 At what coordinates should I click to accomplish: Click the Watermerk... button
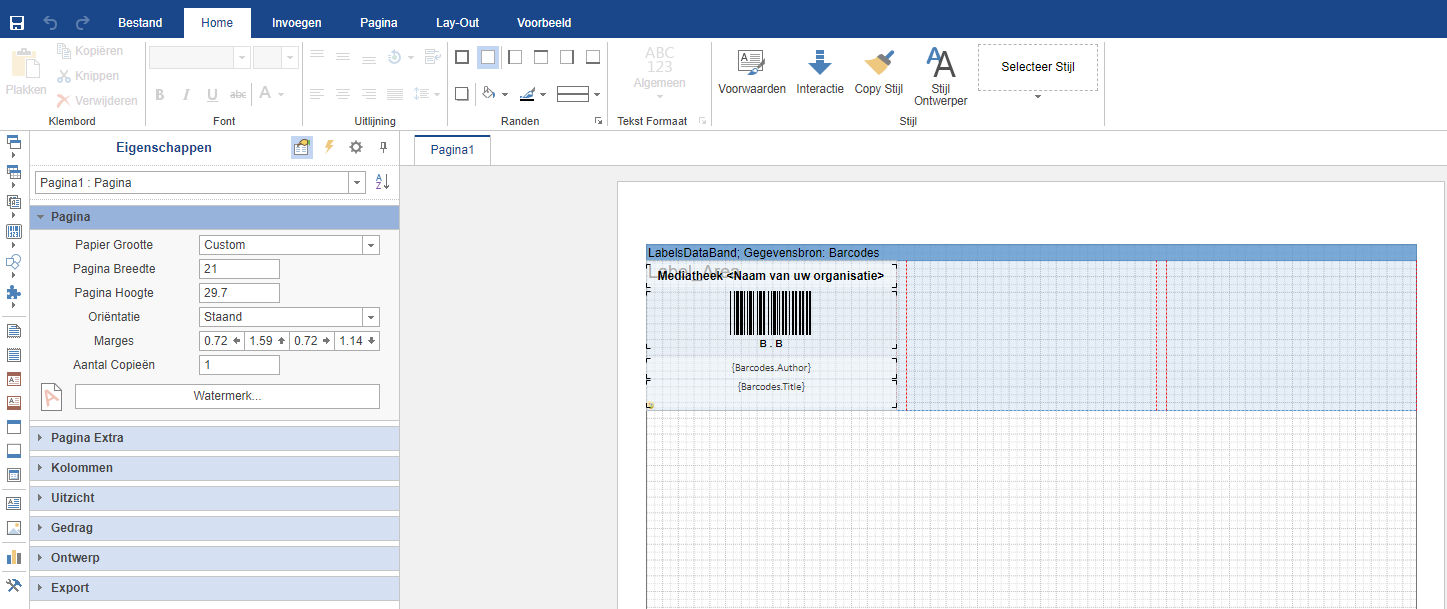coord(227,396)
